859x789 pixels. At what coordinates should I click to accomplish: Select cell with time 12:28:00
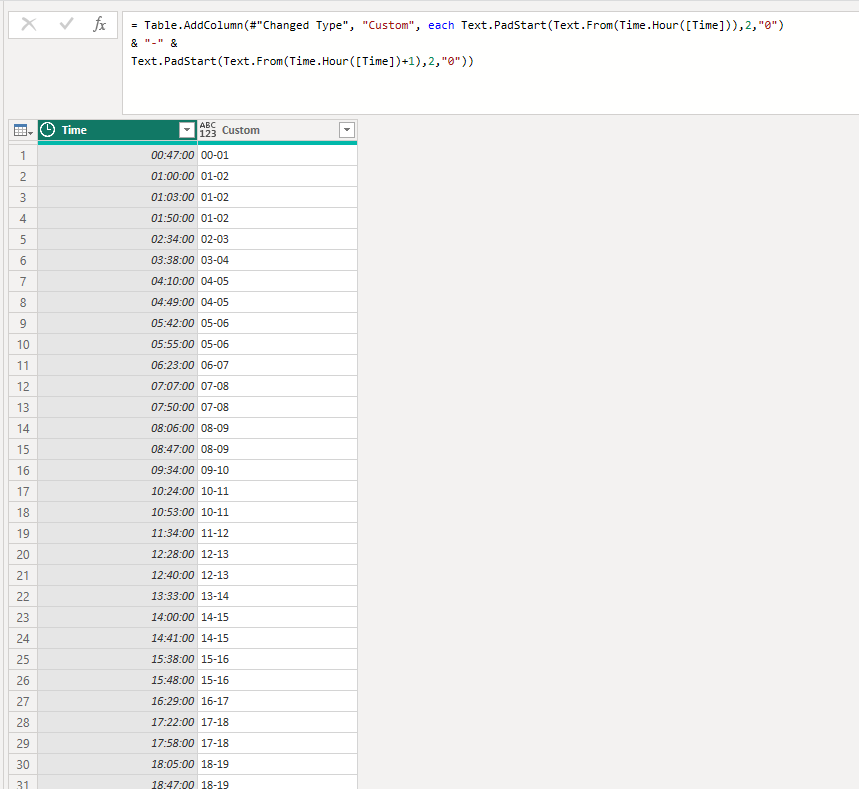tap(117, 554)
